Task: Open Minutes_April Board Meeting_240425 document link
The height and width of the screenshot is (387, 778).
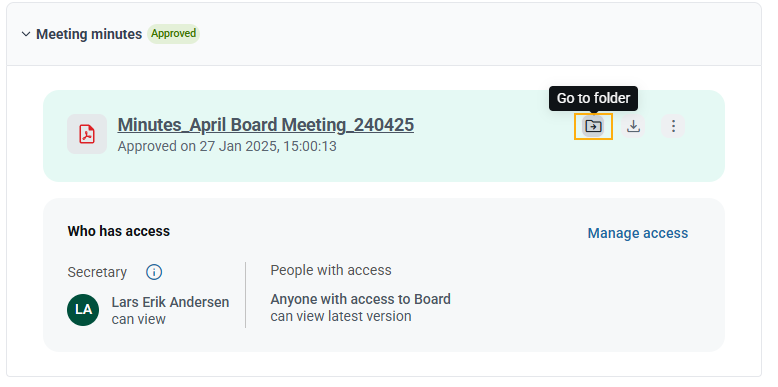Action: [265, 125]
